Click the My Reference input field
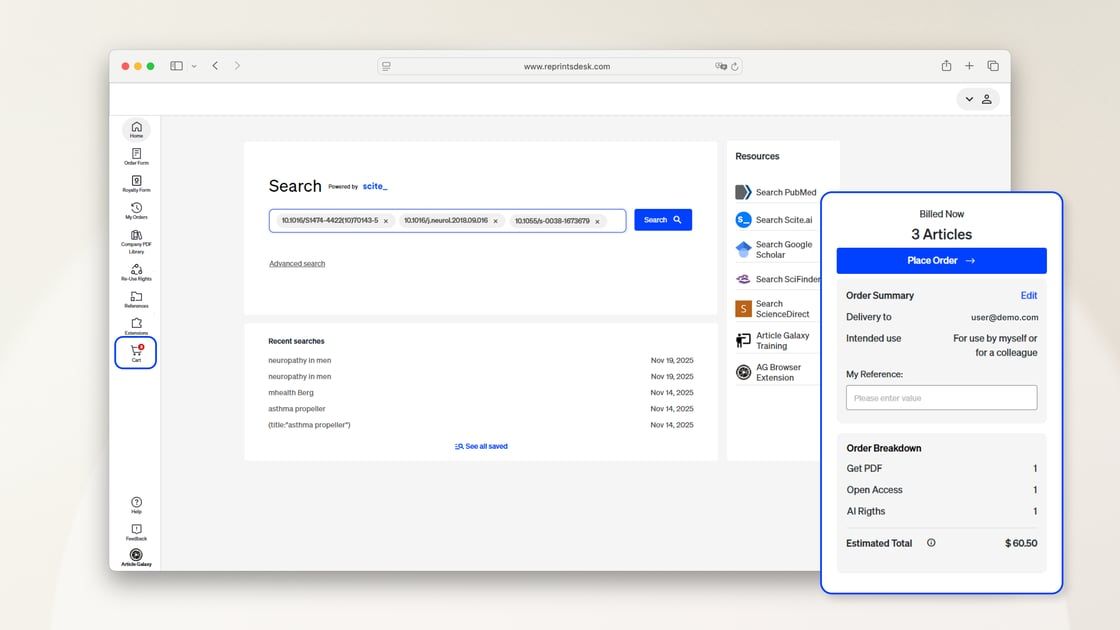 (941, 398)
